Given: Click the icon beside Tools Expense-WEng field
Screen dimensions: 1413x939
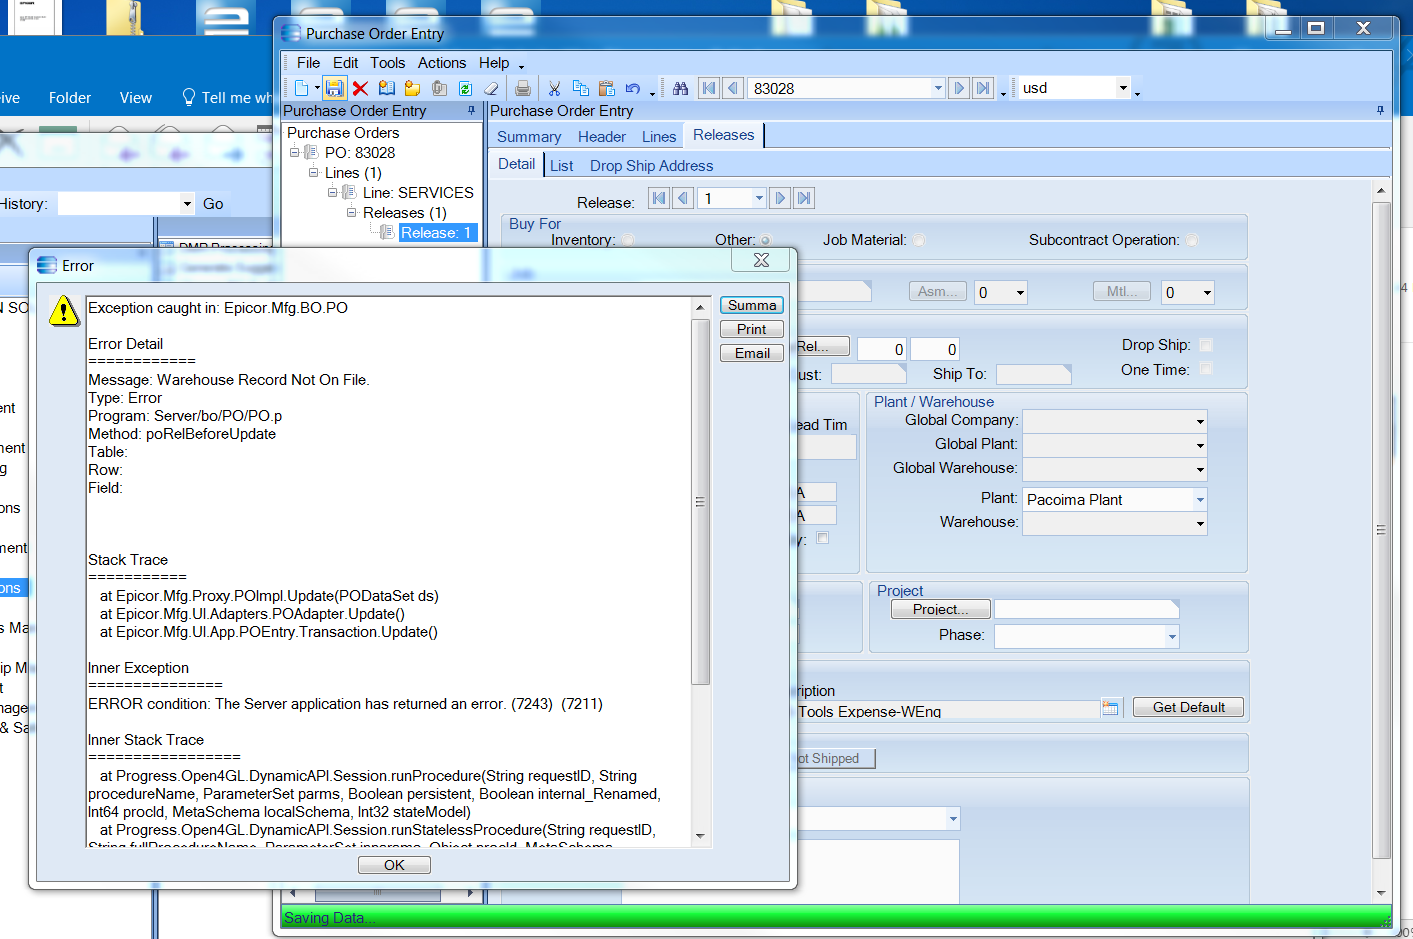Looking at the screenshot, I should [x=1110, y=707].
